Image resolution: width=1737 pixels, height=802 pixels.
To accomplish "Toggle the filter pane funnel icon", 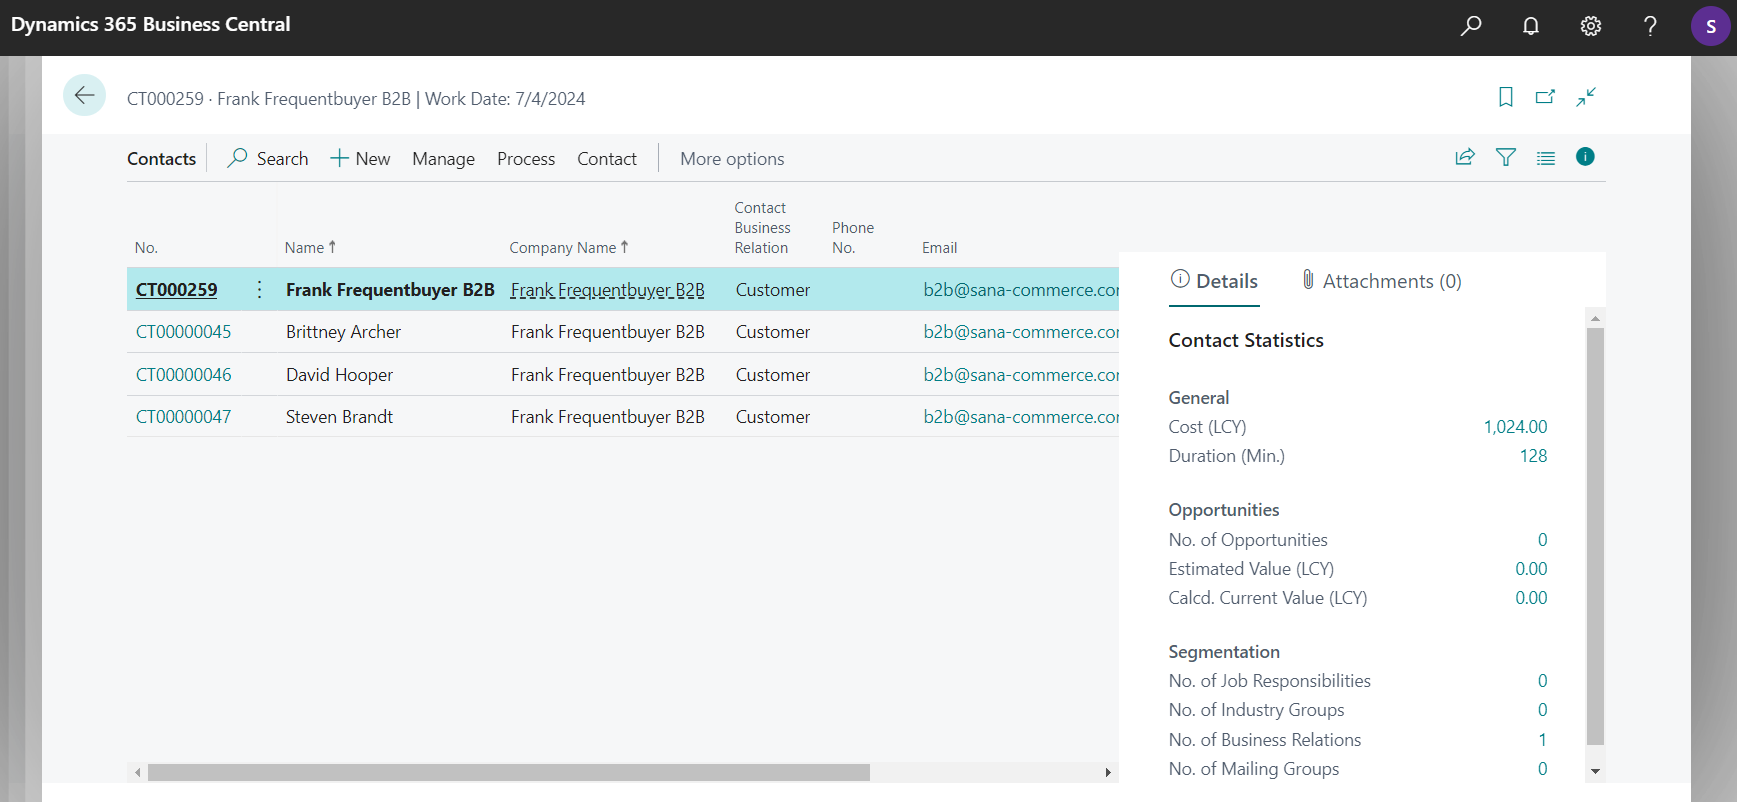I will [1506, 157].
